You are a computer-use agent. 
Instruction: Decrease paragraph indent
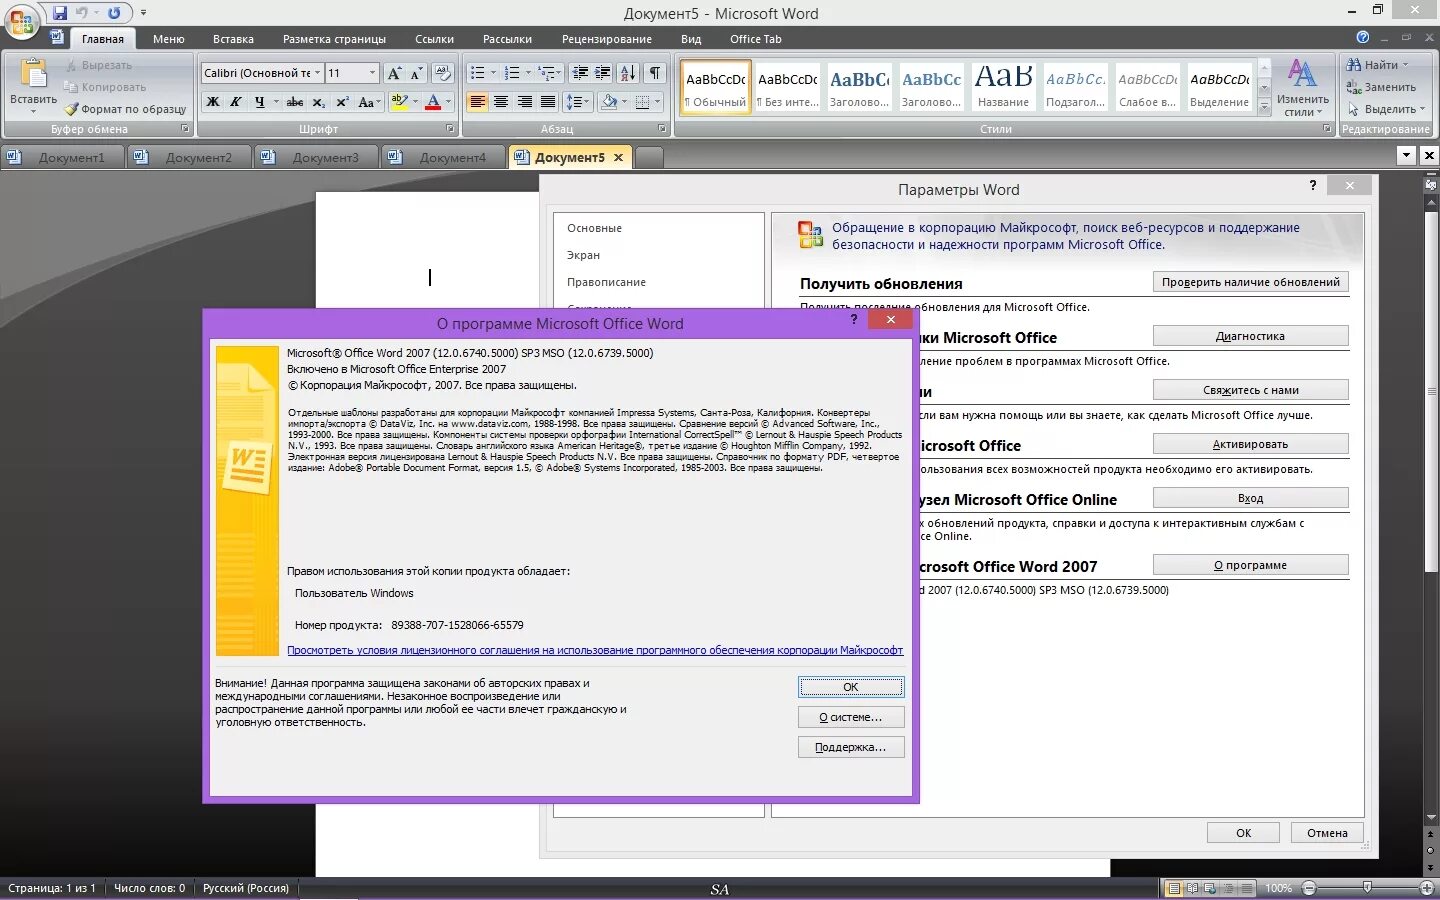580,73
